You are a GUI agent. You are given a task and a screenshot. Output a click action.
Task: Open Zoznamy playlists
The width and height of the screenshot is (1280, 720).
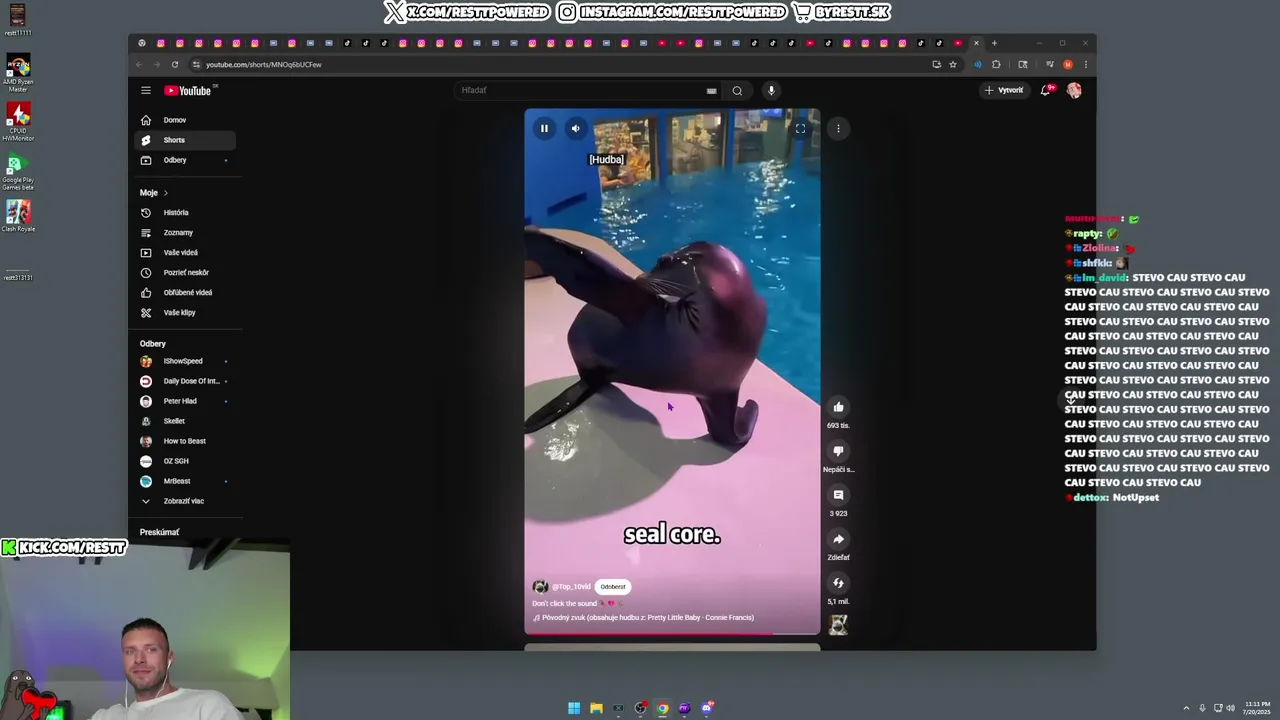(x=185, y=232)
